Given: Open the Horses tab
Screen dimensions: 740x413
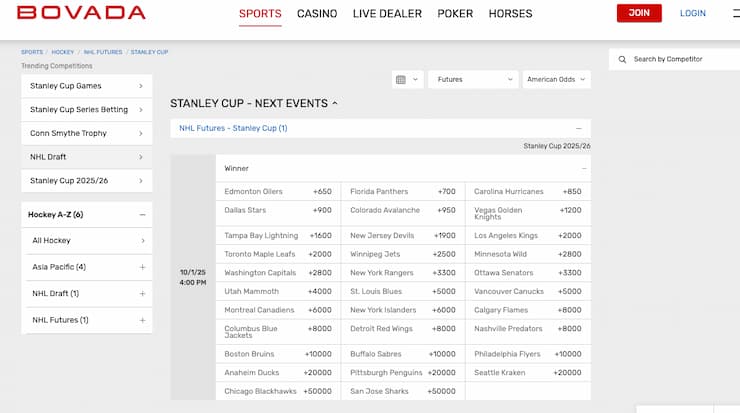Looking at the screenshot, I should (510, 14).
